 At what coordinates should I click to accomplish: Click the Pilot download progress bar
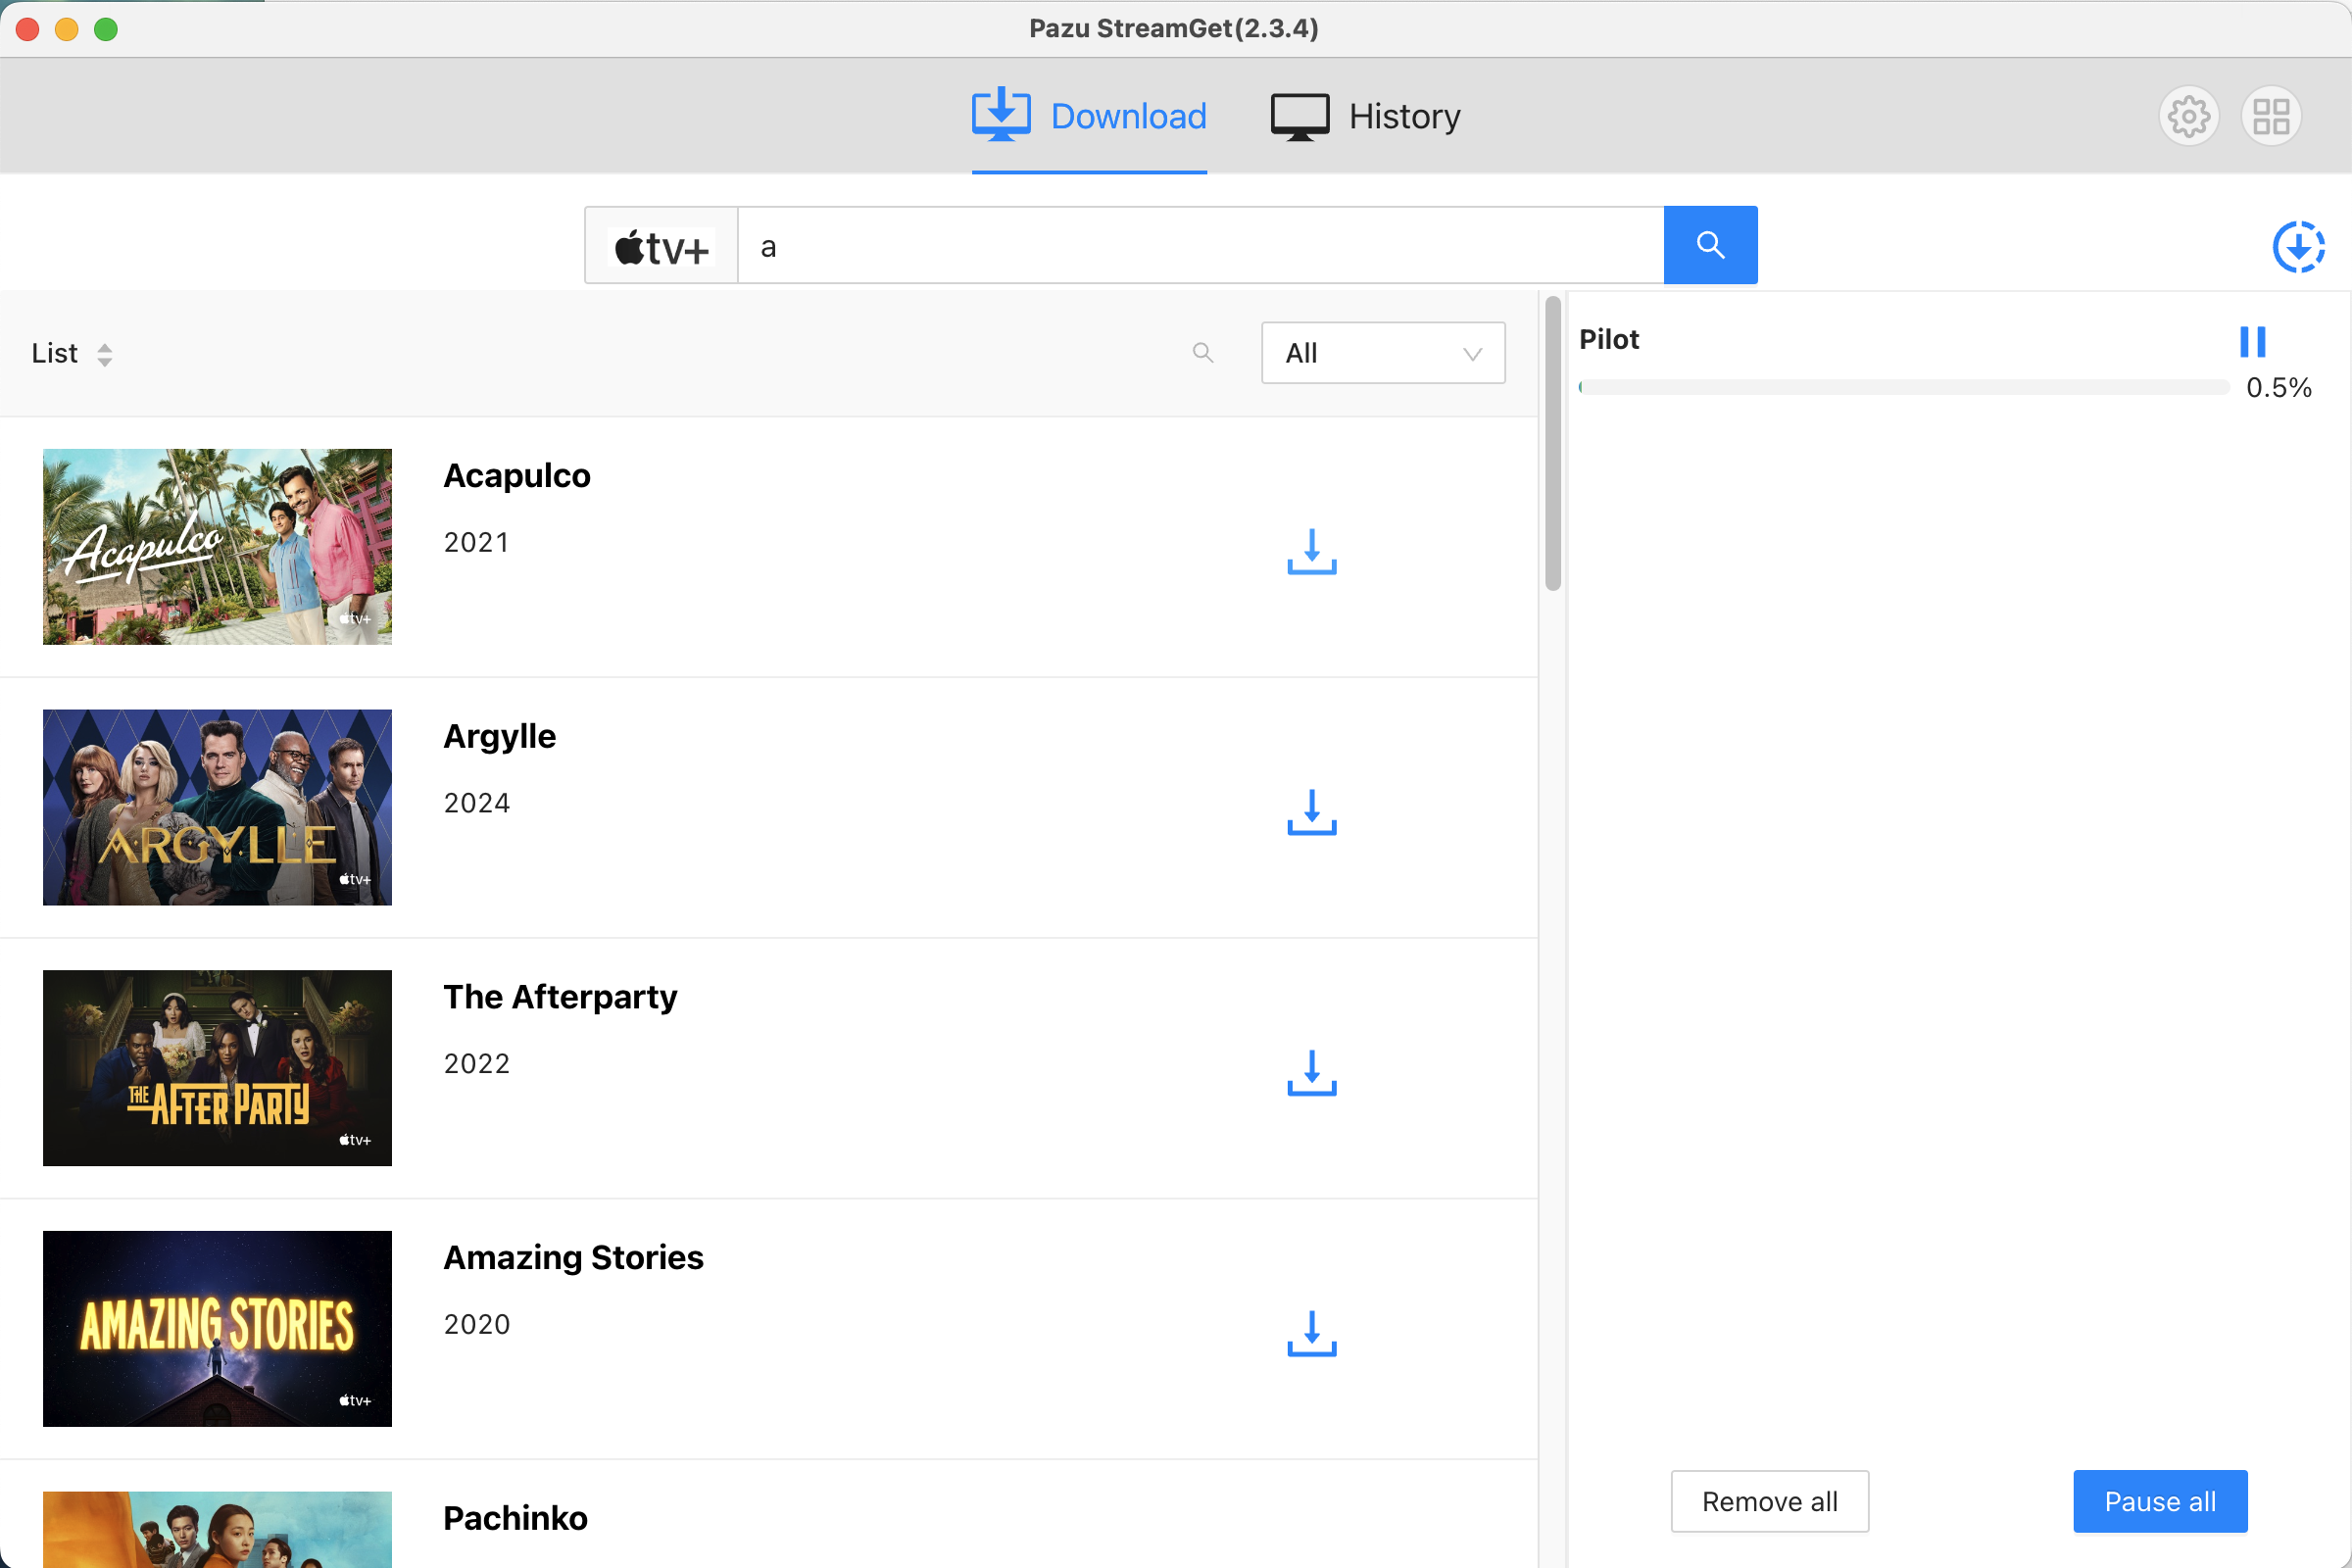point(1904,388)
